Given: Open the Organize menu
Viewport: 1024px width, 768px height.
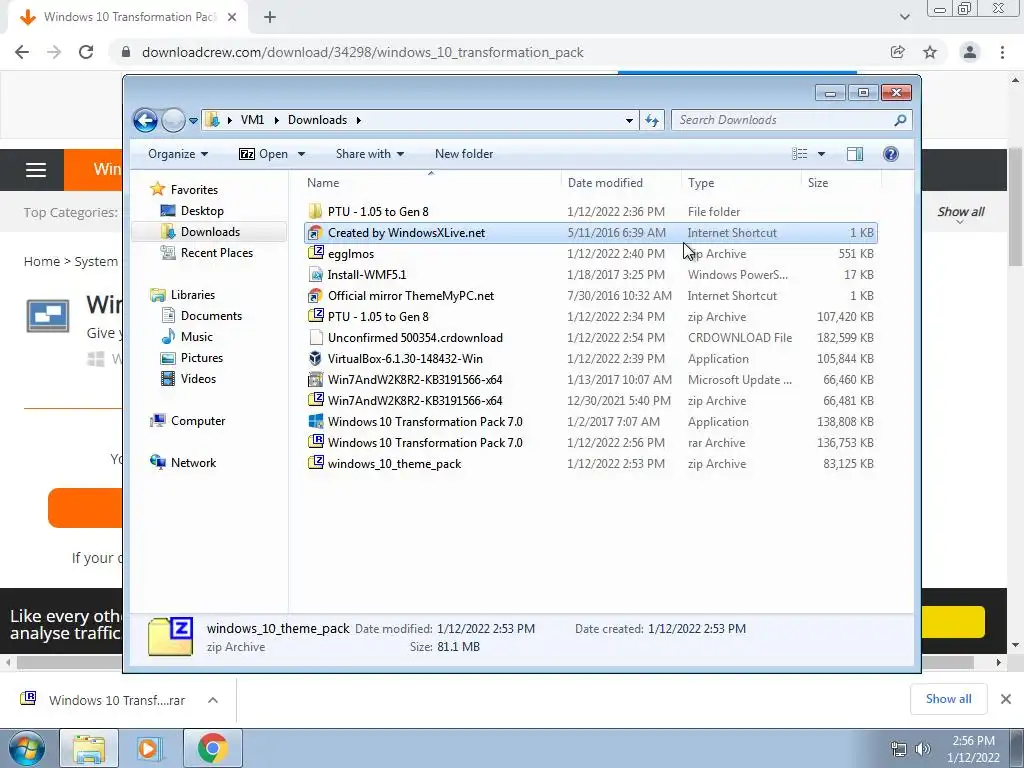Looking at the screenshot, I should point(178,154).
